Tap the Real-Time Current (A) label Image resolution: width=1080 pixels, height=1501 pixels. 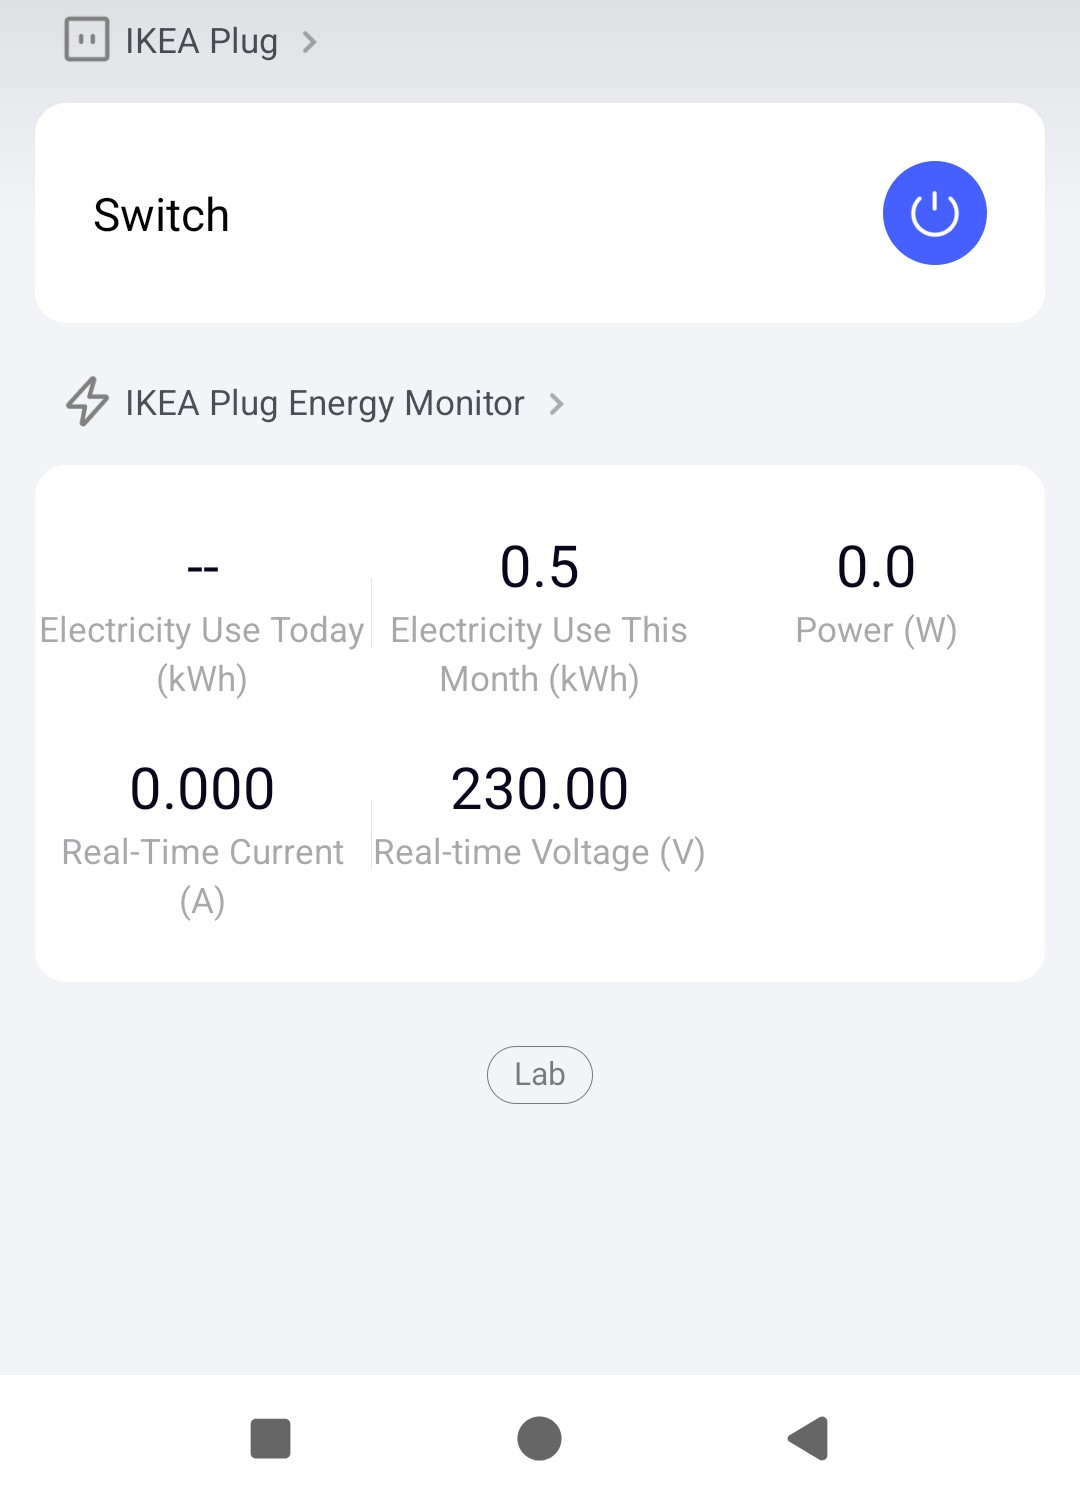pyautogui.click(x=202, y=876)
